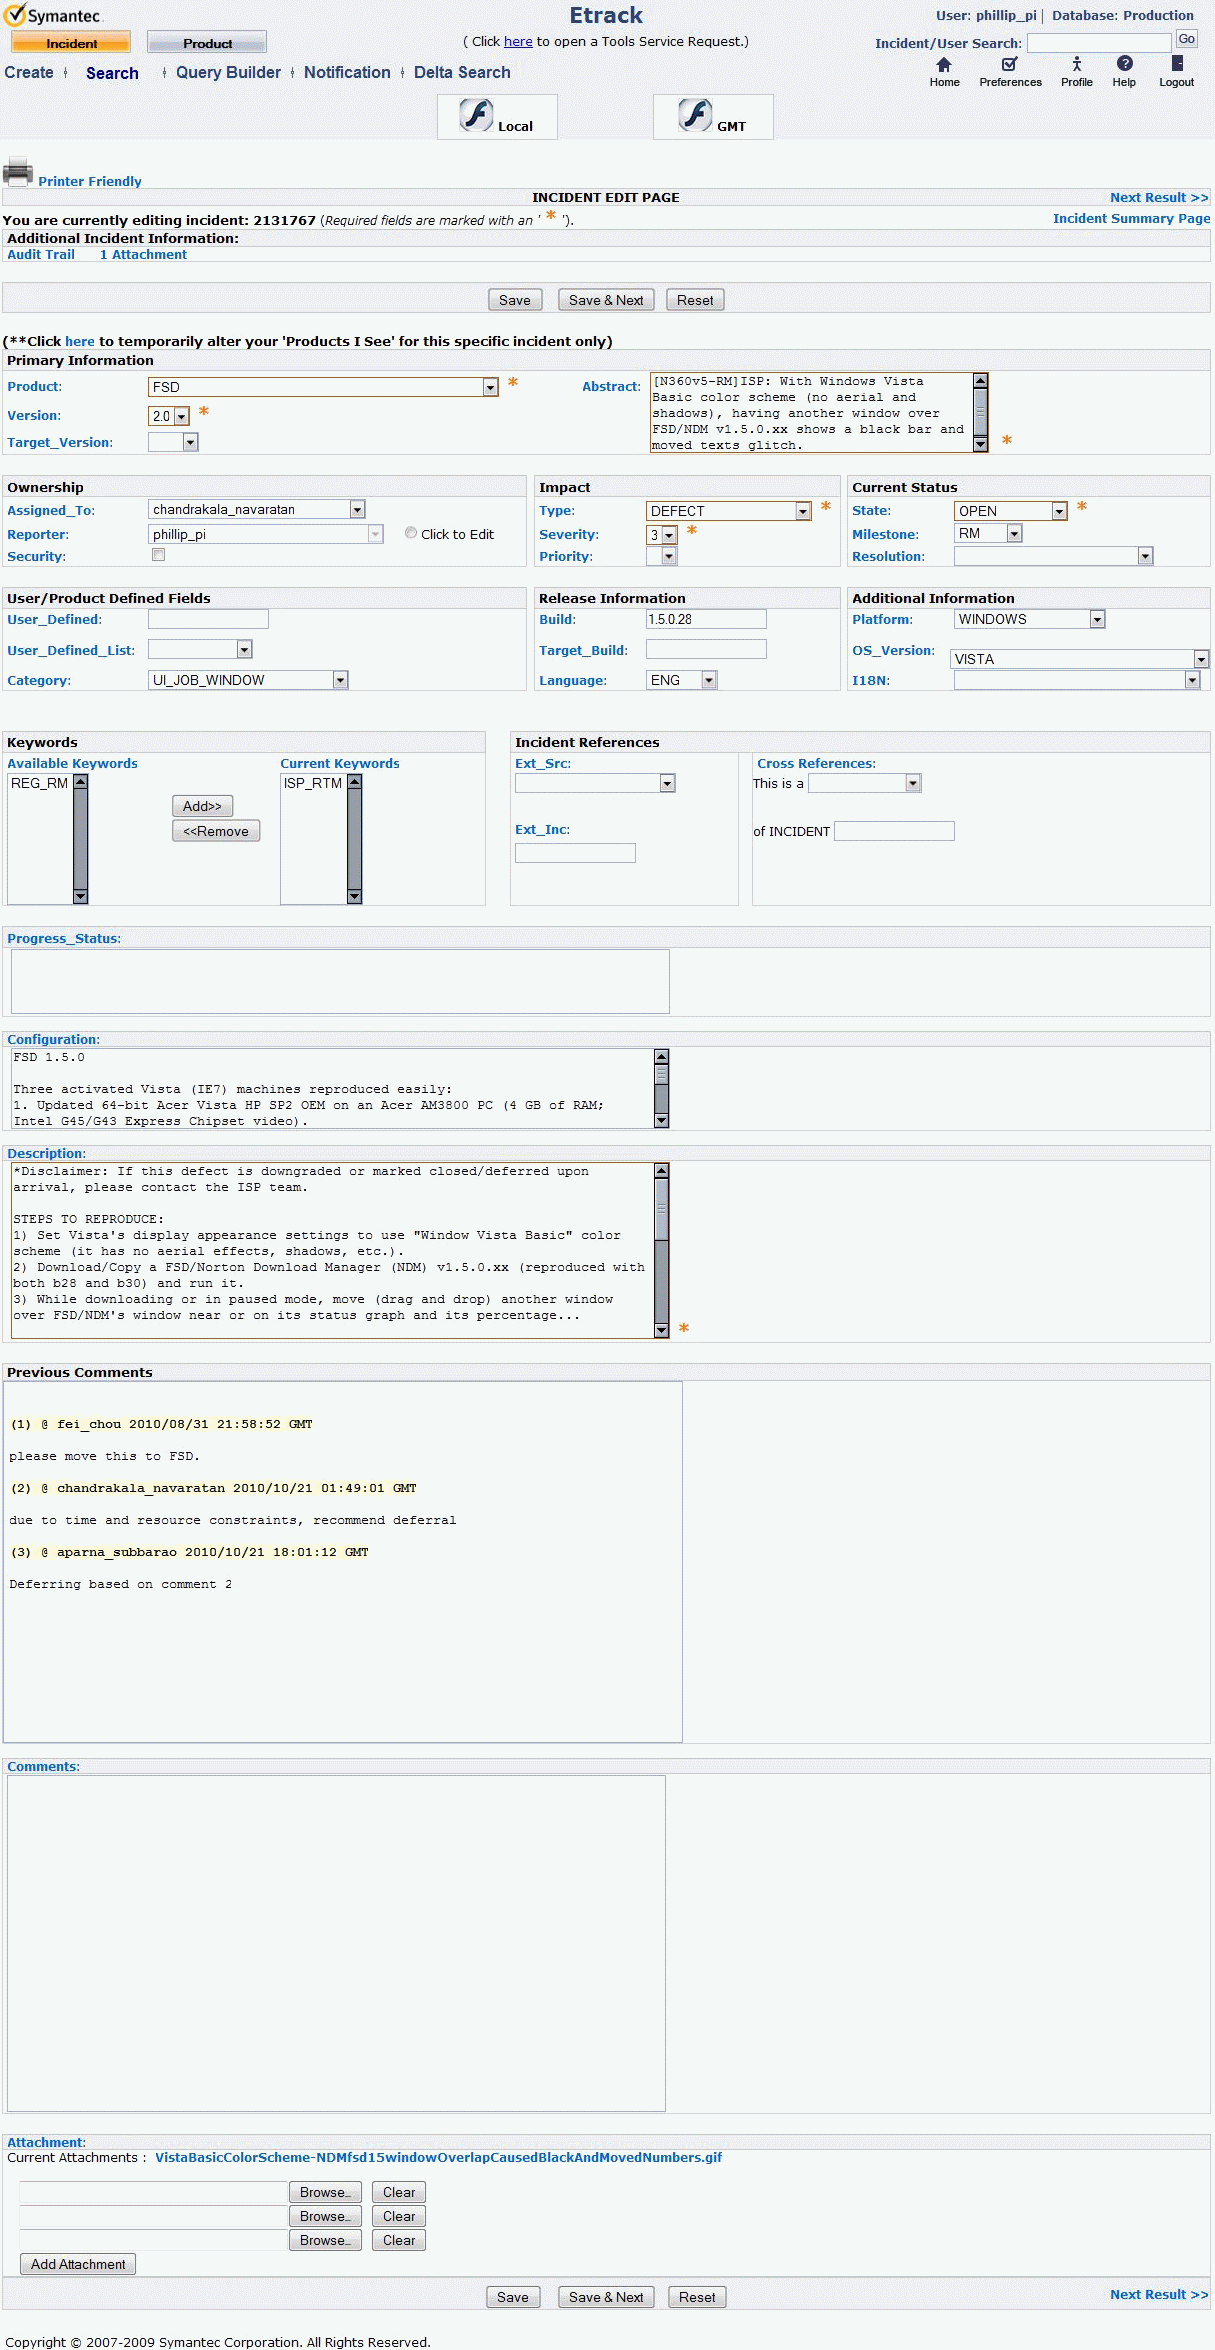Open the OS_Version dropdown showing VISTA

point(1079,659)
